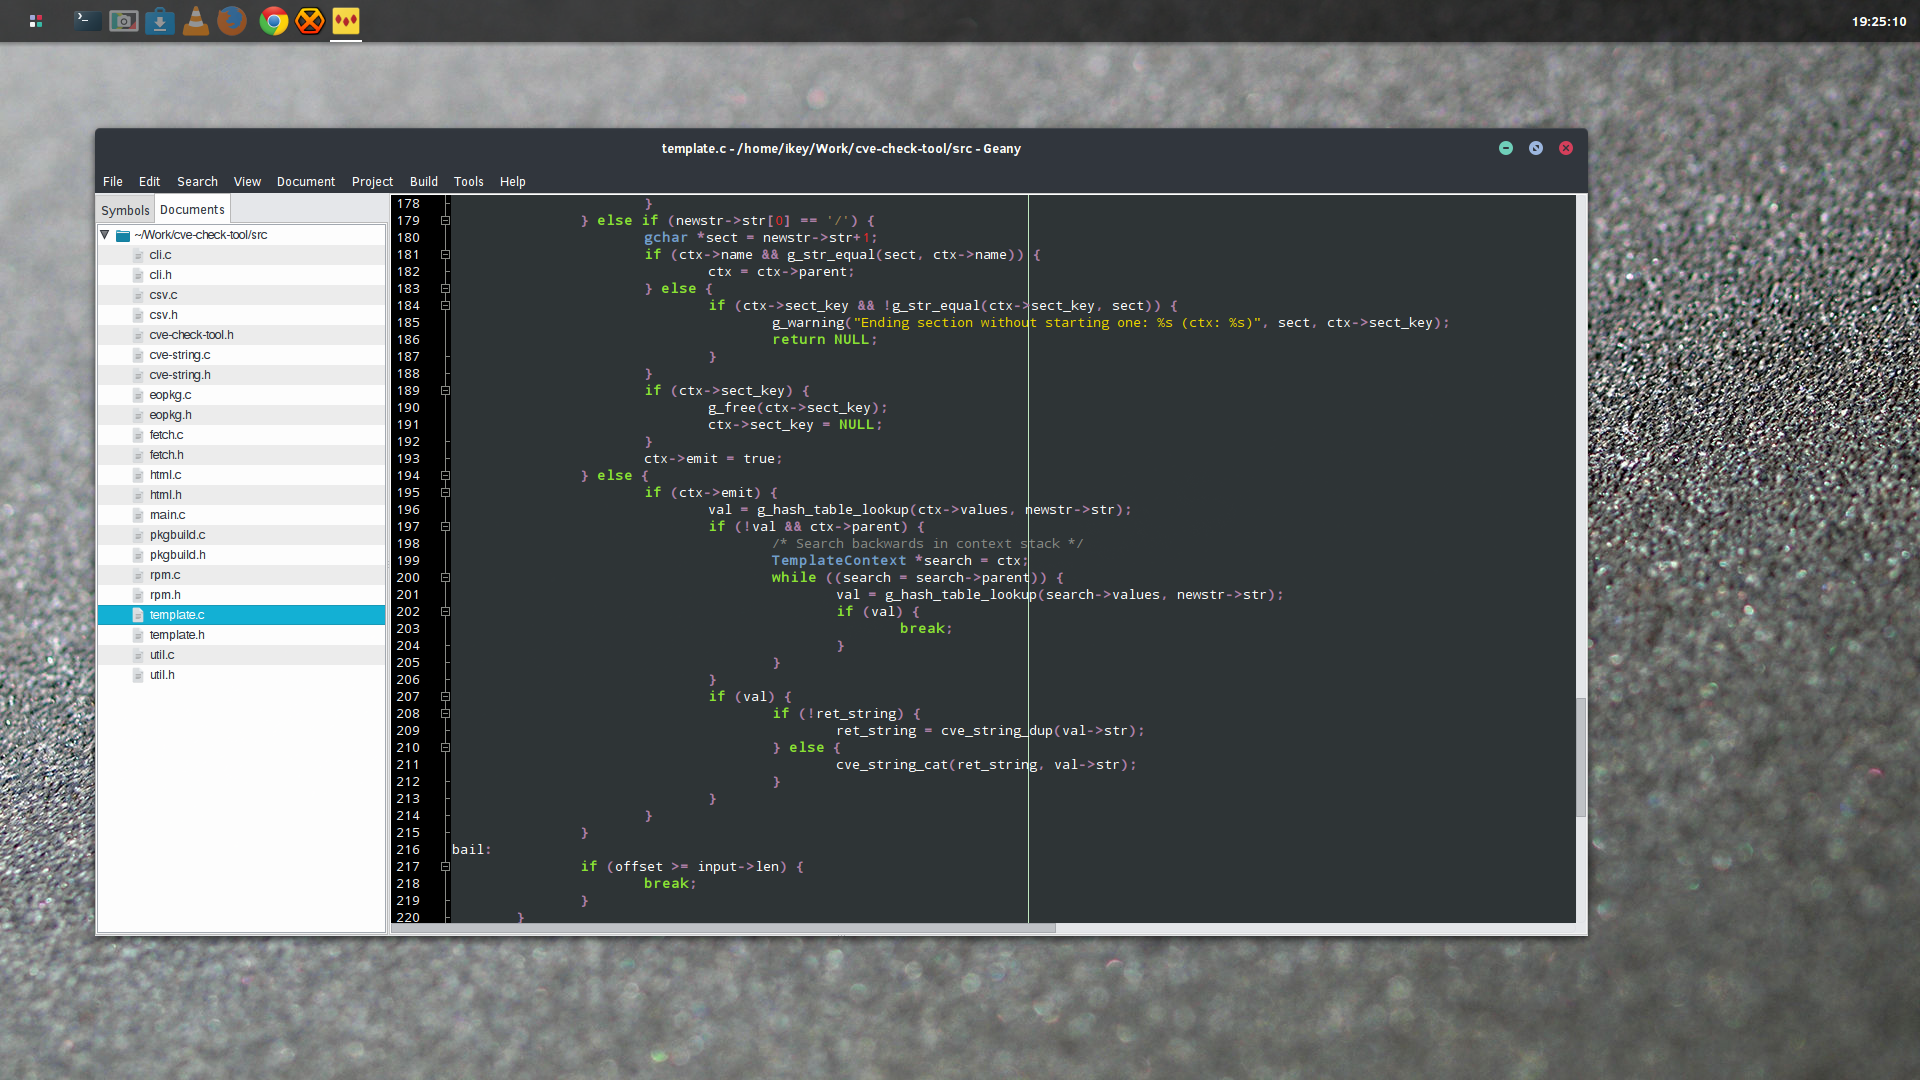This screenshot has height=1080, width=1920.
Task: Click the editor's horizontal scrollbar thumb
Action: click(723, 928)
